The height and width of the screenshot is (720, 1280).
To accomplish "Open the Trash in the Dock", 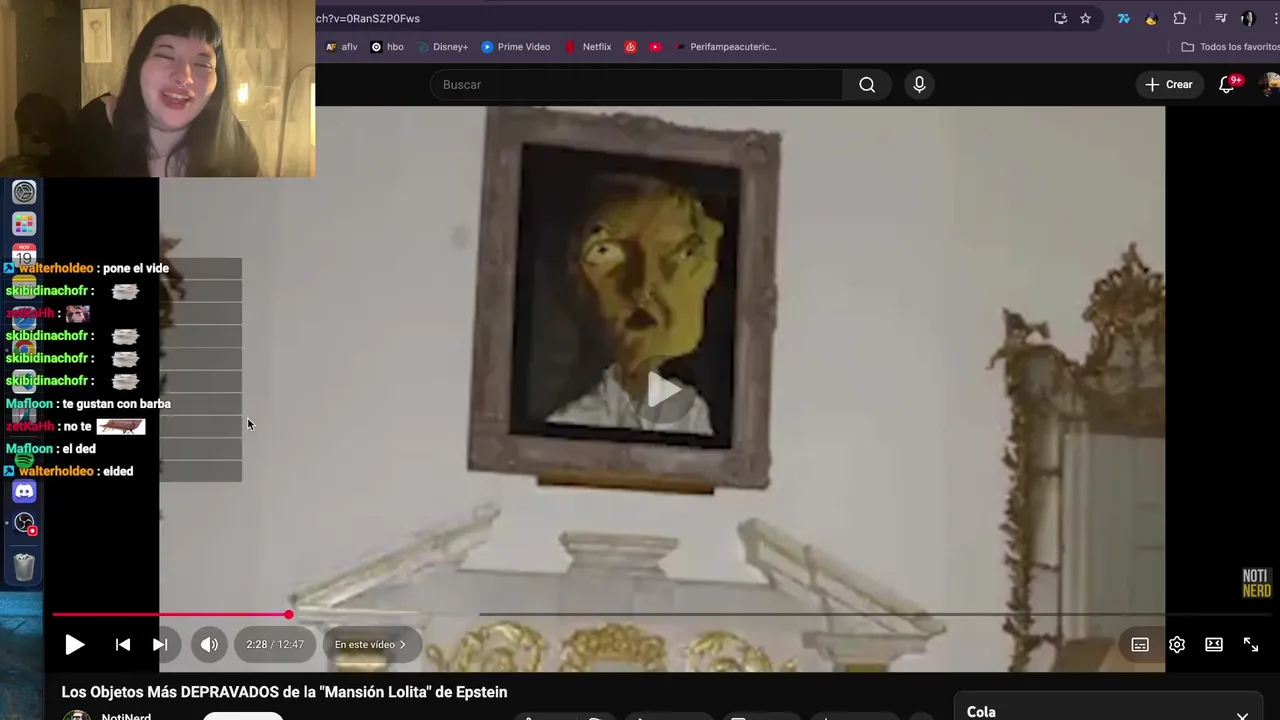I will (24, 567).
